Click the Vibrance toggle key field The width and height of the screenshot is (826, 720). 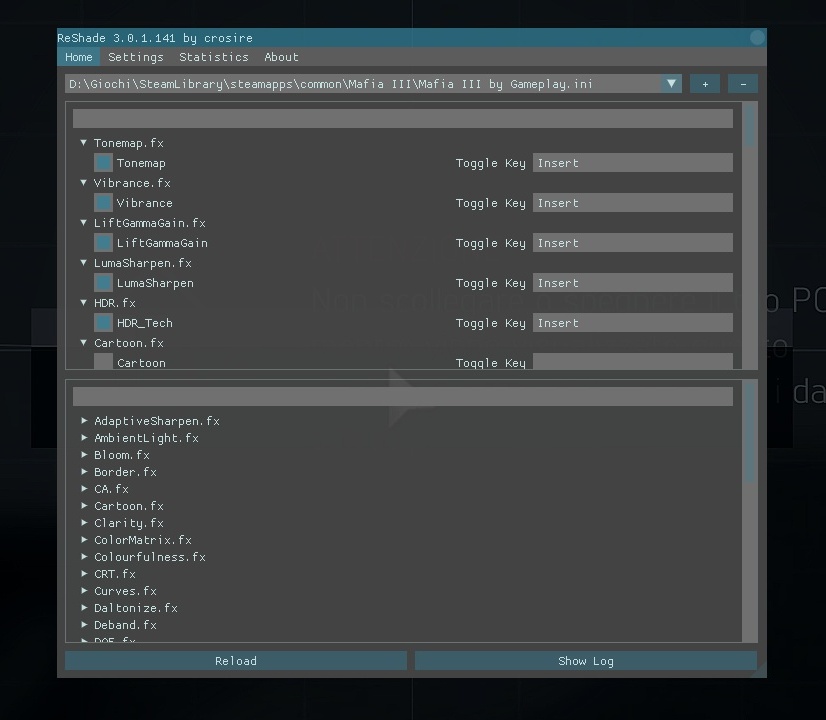(x=633, y=203)
